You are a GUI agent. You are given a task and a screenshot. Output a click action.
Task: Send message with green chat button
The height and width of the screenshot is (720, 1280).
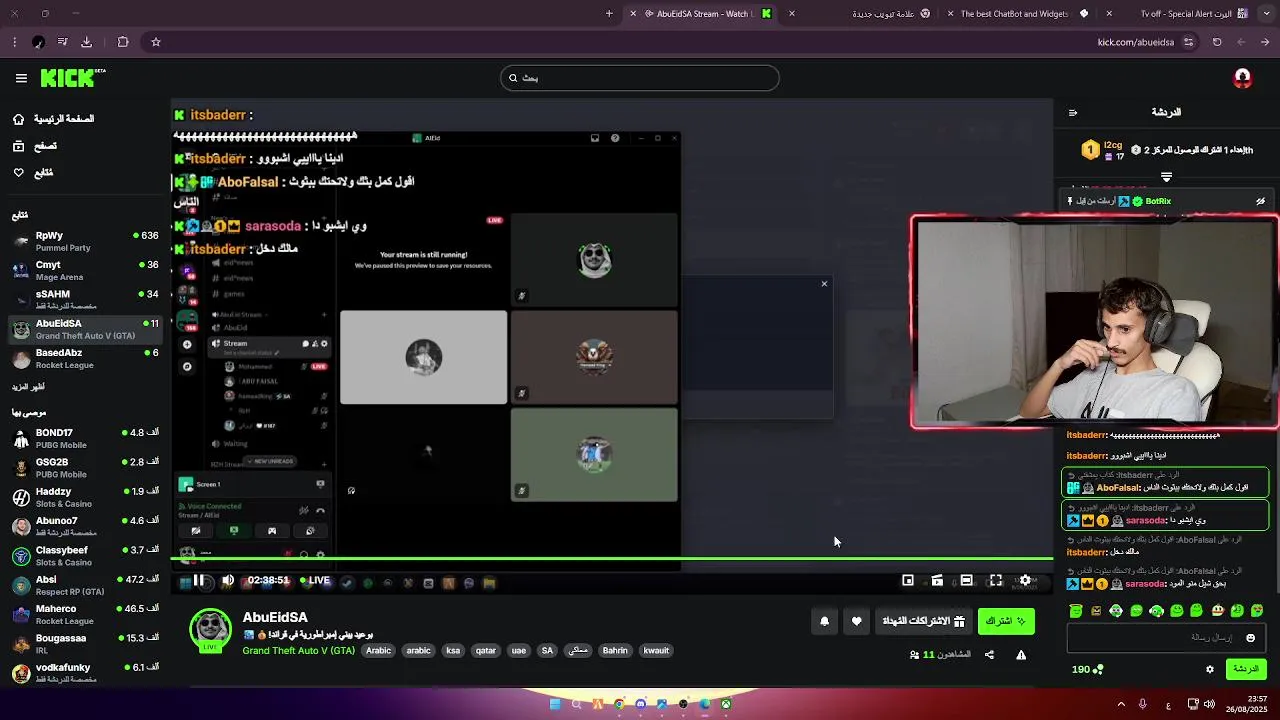(1246, 669)
